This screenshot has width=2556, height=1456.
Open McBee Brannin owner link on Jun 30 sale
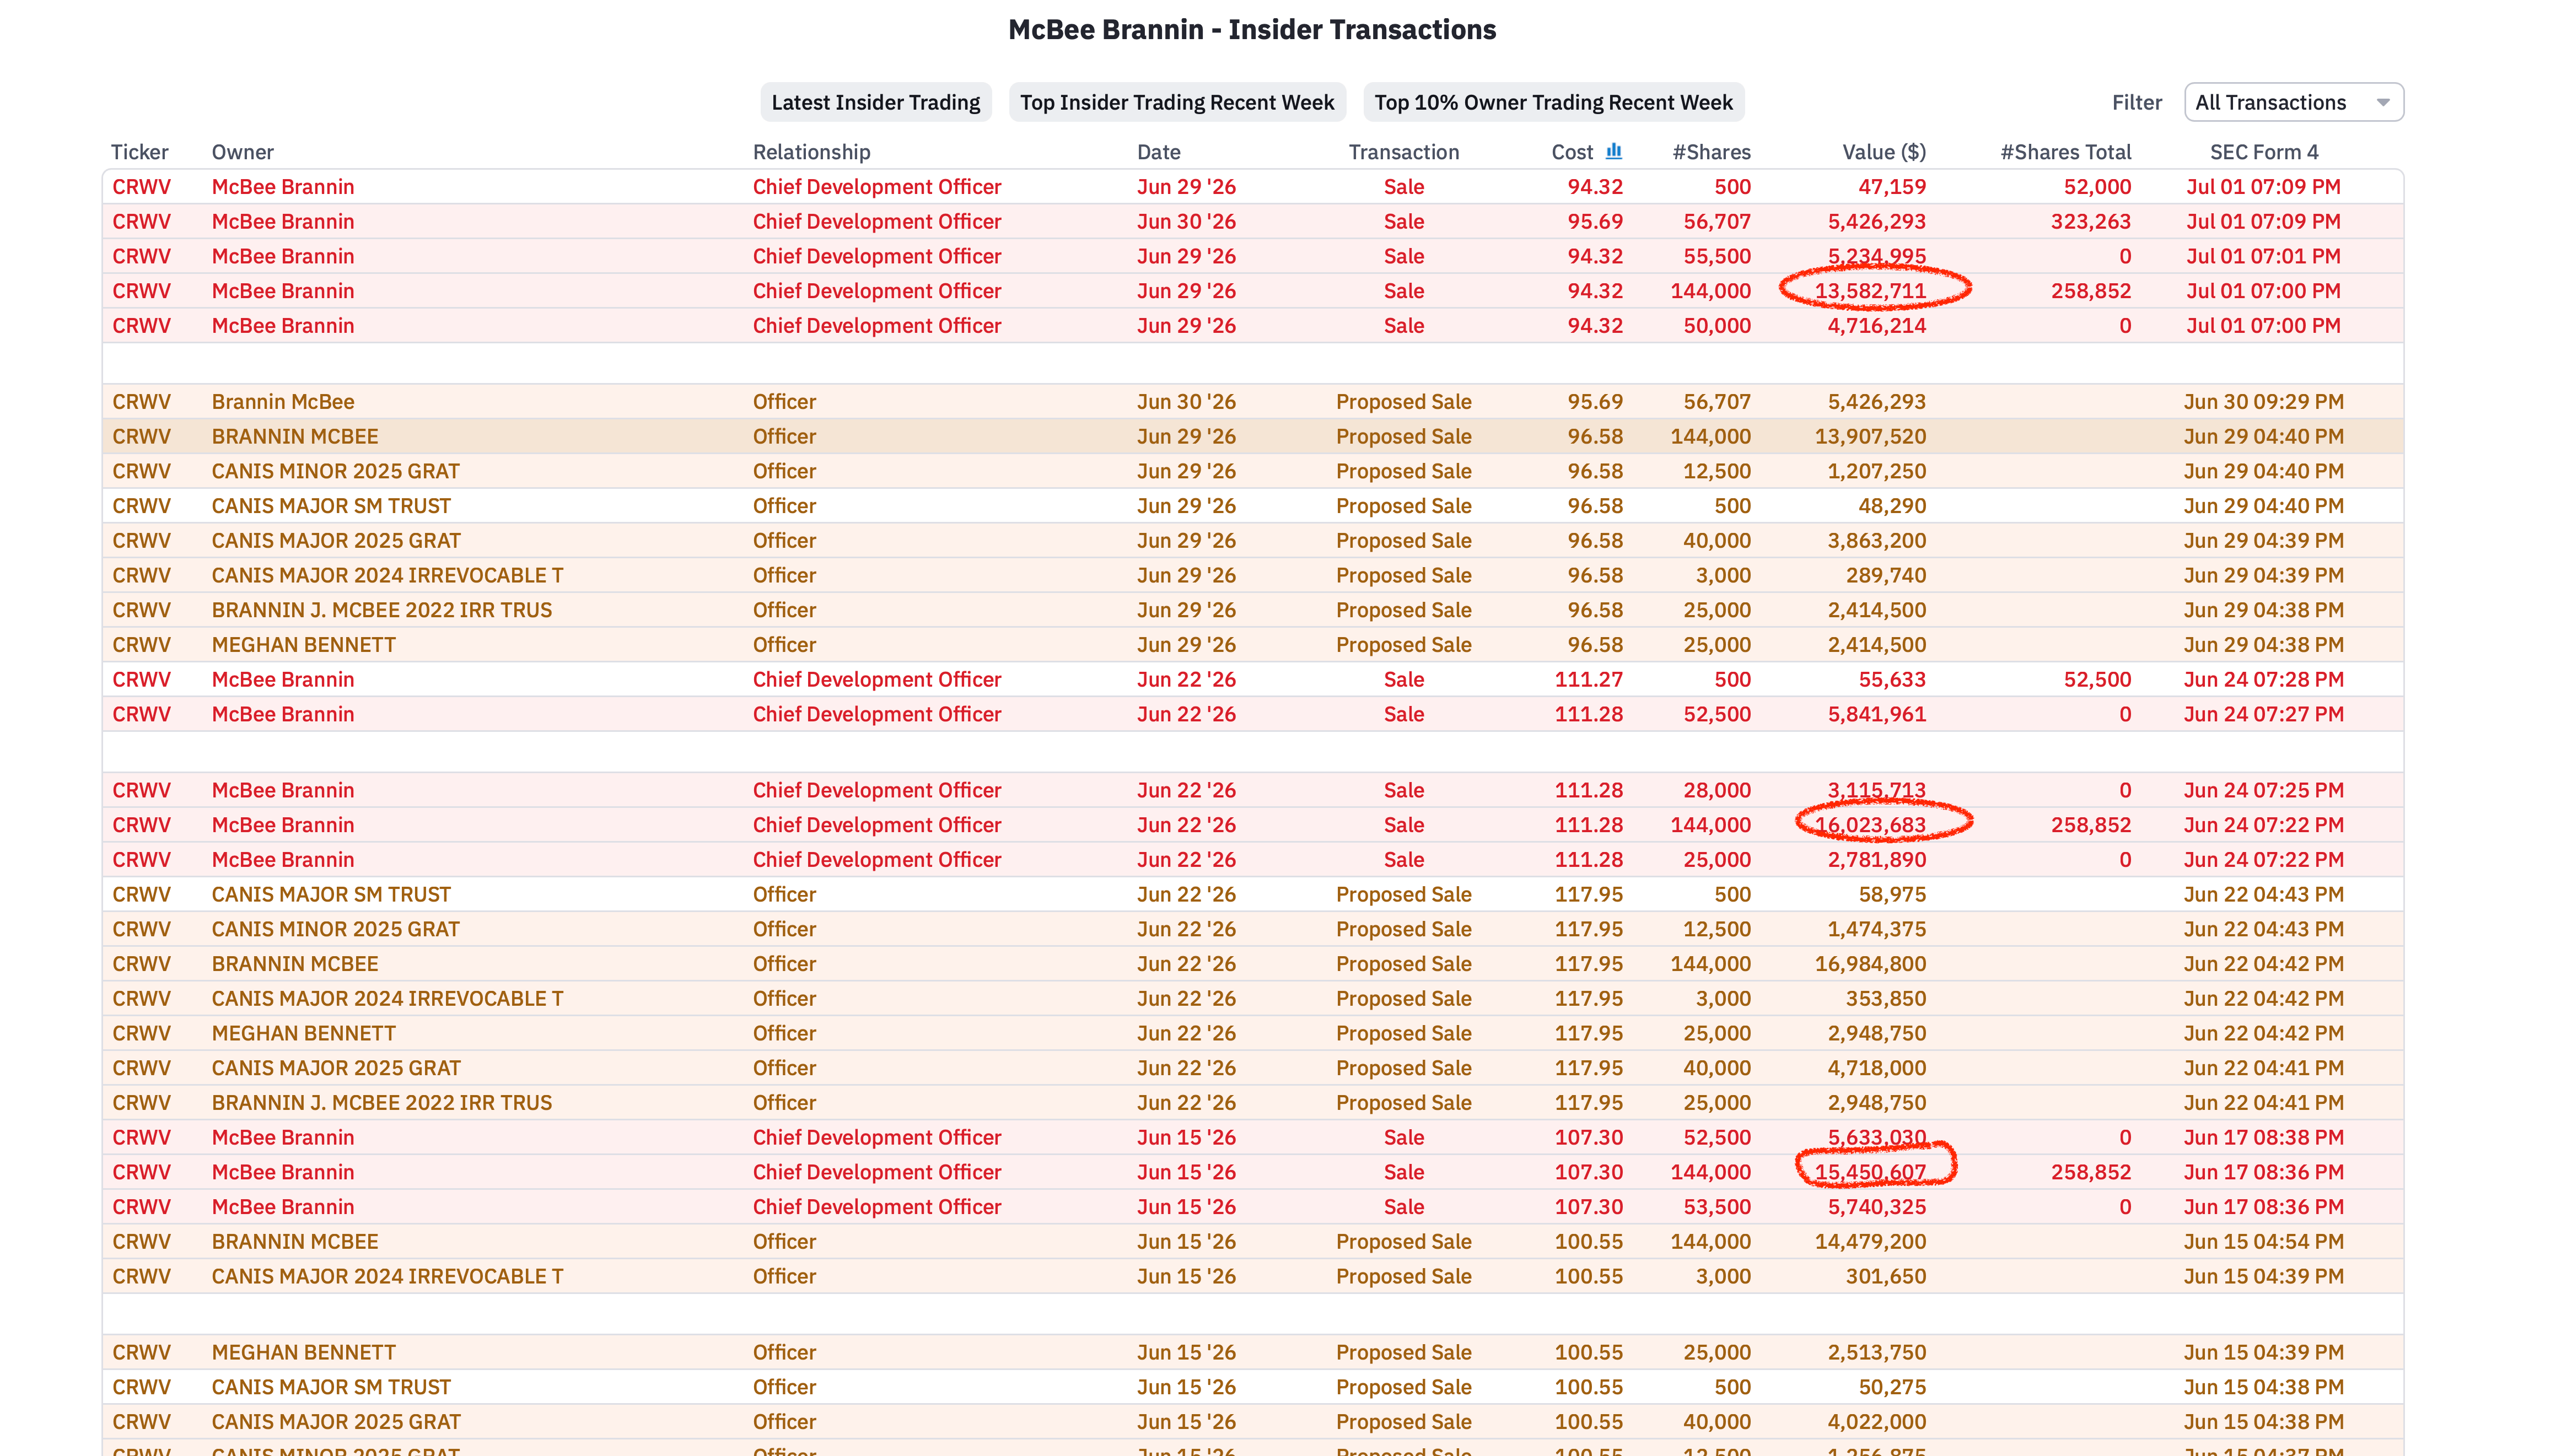283,221
